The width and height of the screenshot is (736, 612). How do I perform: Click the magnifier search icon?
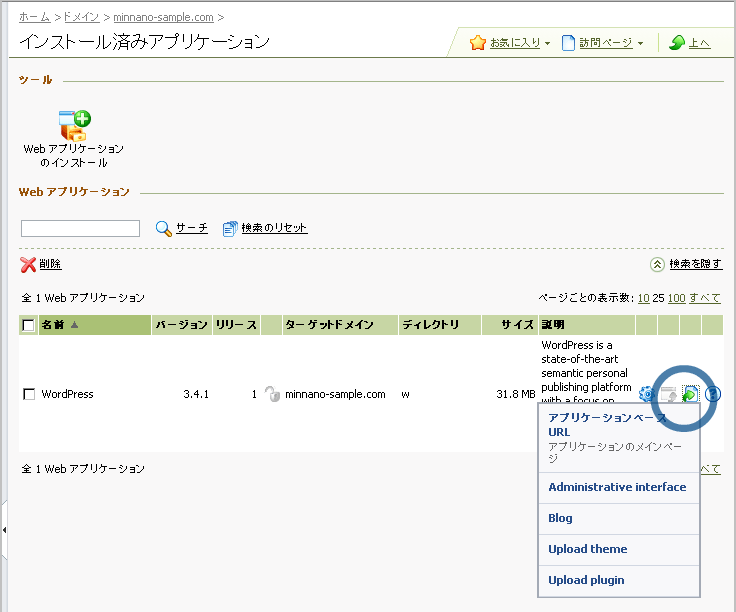163,229
